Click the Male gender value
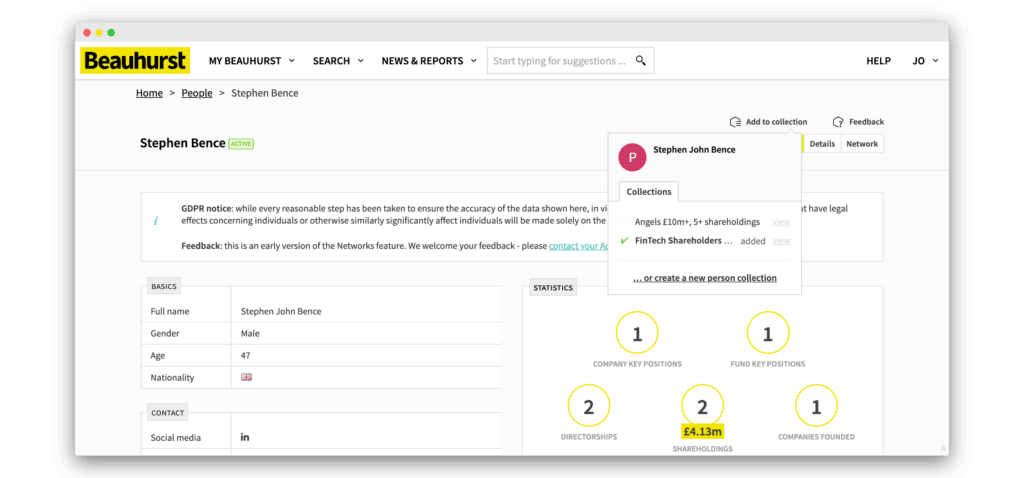 [x=250, y=334]
